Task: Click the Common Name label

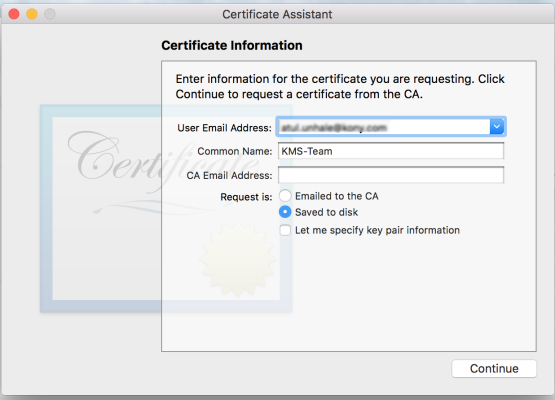Action: tap(235, 151)
